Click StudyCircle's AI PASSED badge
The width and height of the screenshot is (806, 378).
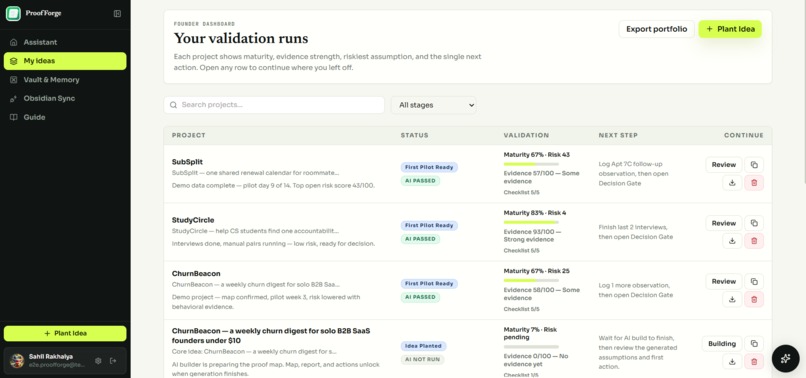(420, 239)
